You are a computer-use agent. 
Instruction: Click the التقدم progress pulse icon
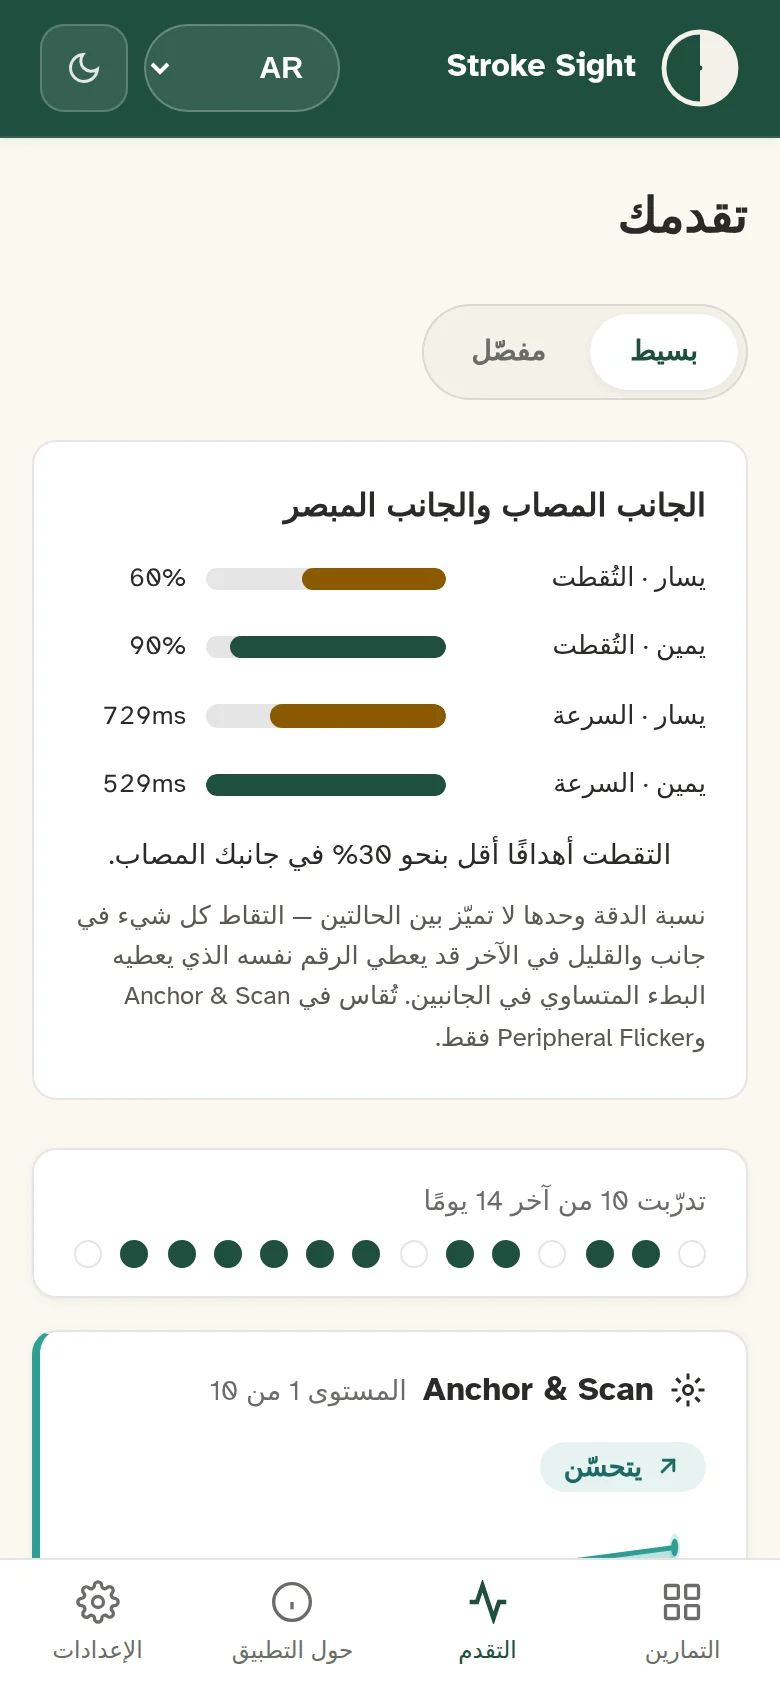[488, 1601]
